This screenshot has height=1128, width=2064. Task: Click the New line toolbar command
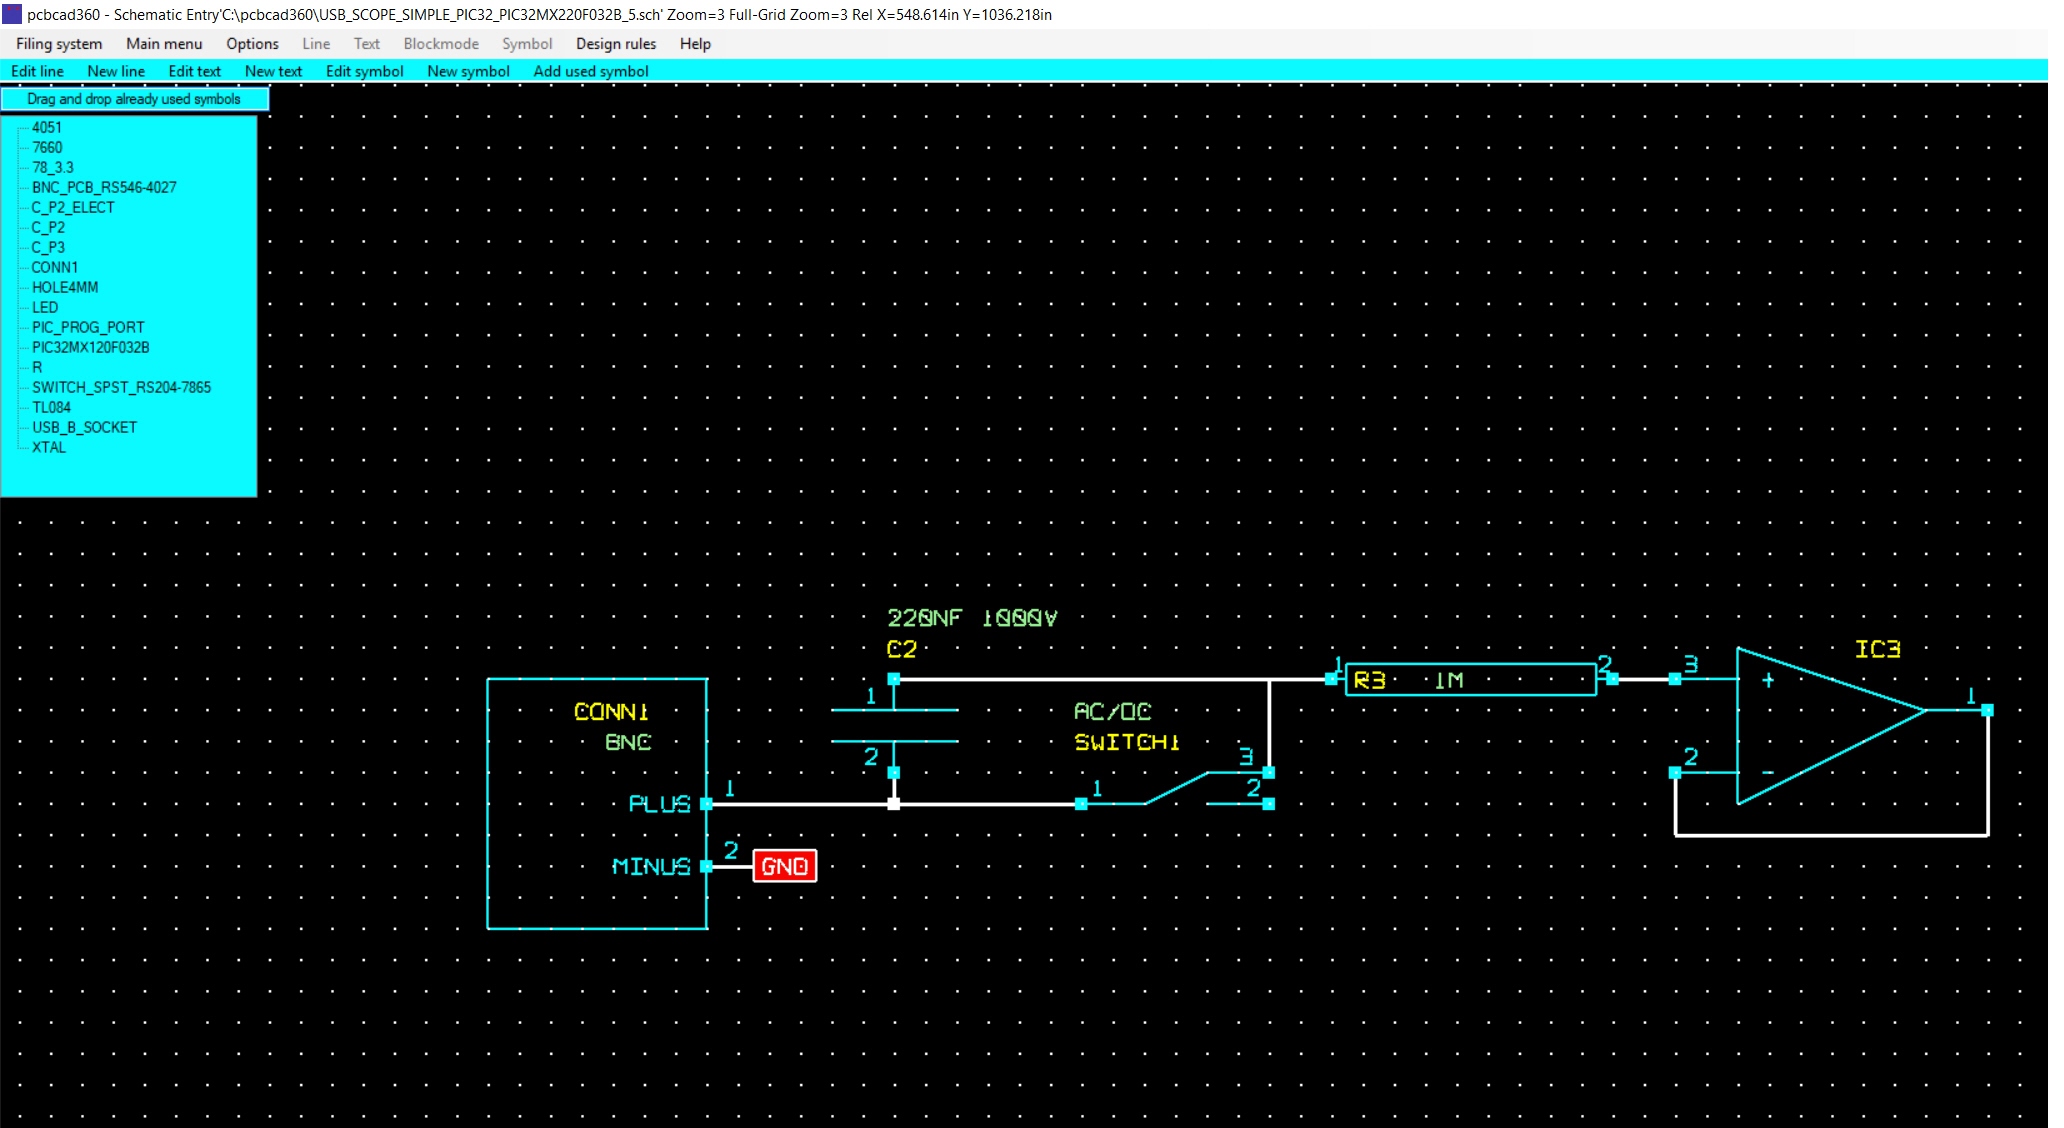coord(116,71)
